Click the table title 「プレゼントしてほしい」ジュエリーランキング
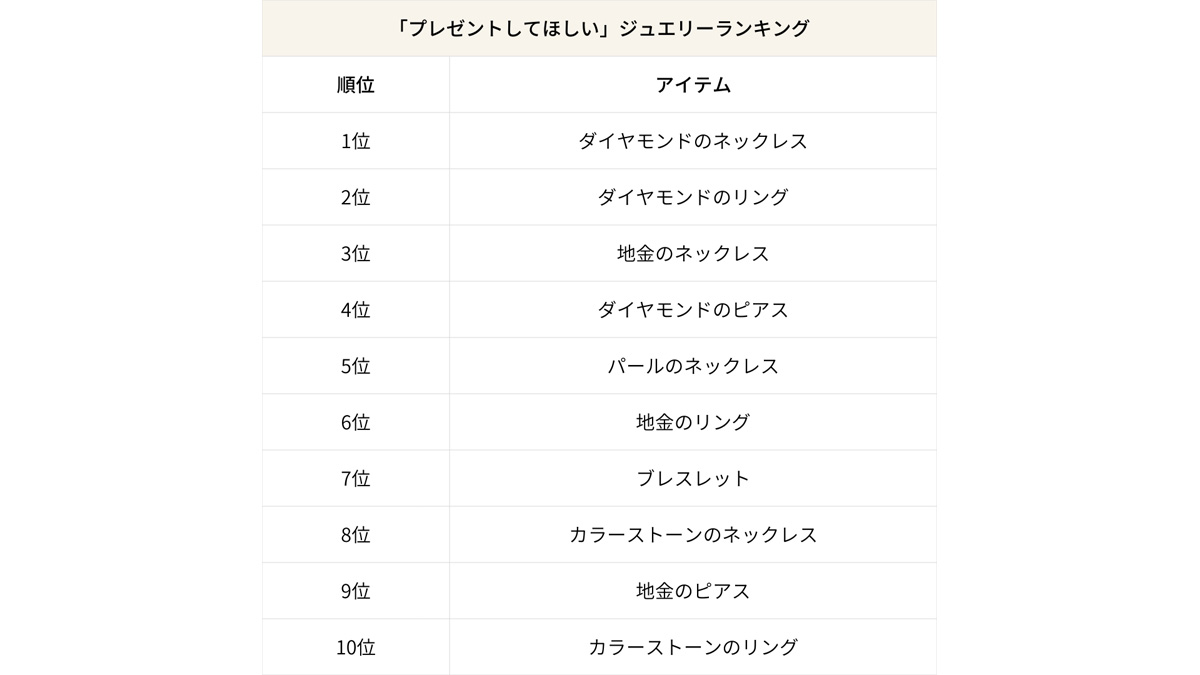Image resolution: width=1200 pixels, height=675 pixels. click(x=602, y=29)
